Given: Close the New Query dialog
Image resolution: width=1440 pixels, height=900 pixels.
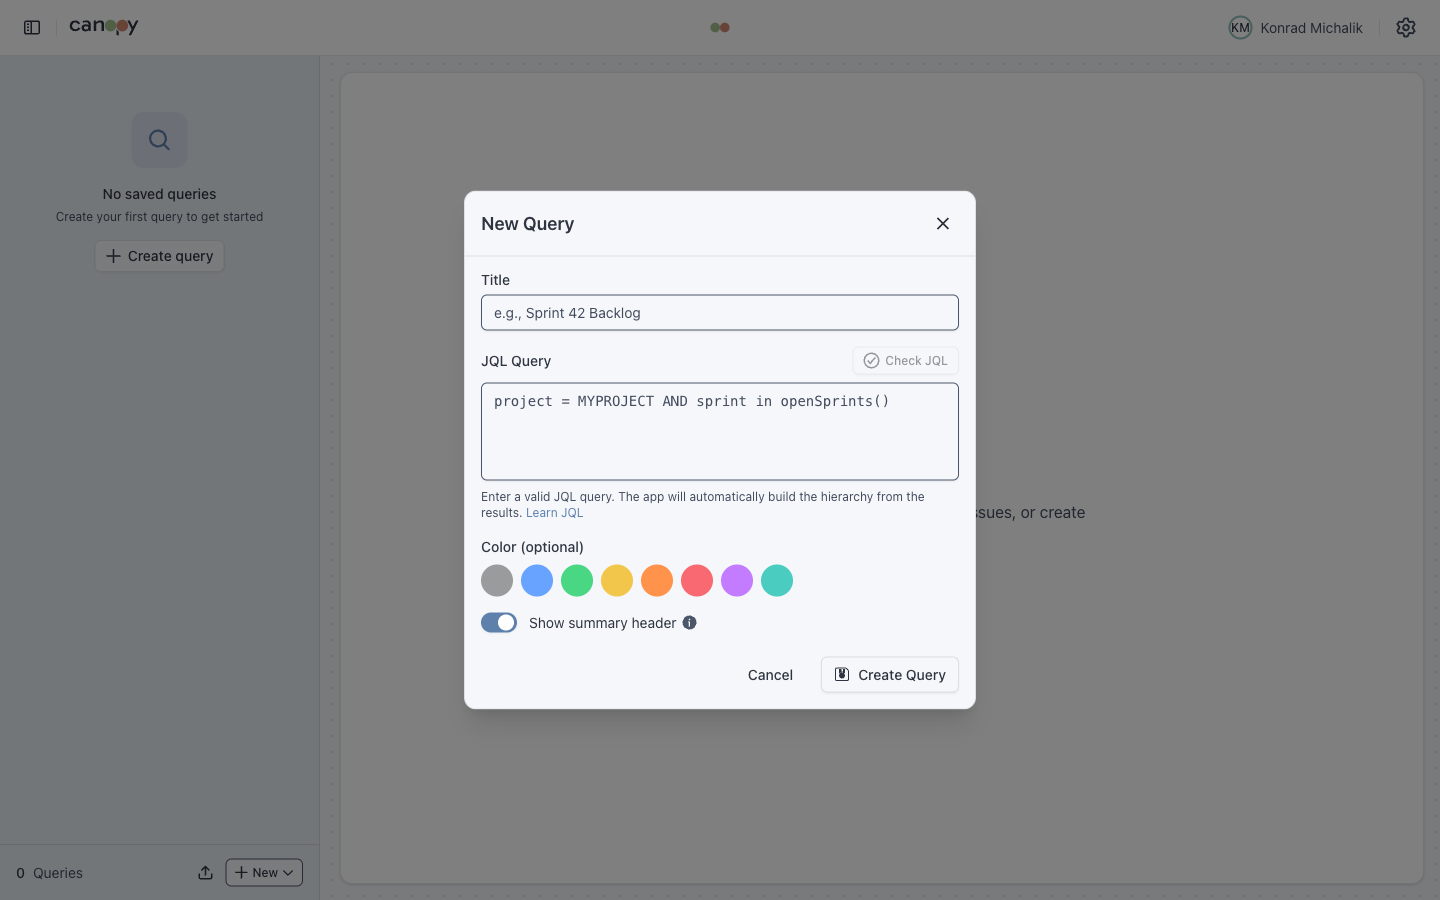Looking at the screenshot, I should pos(942,223).
